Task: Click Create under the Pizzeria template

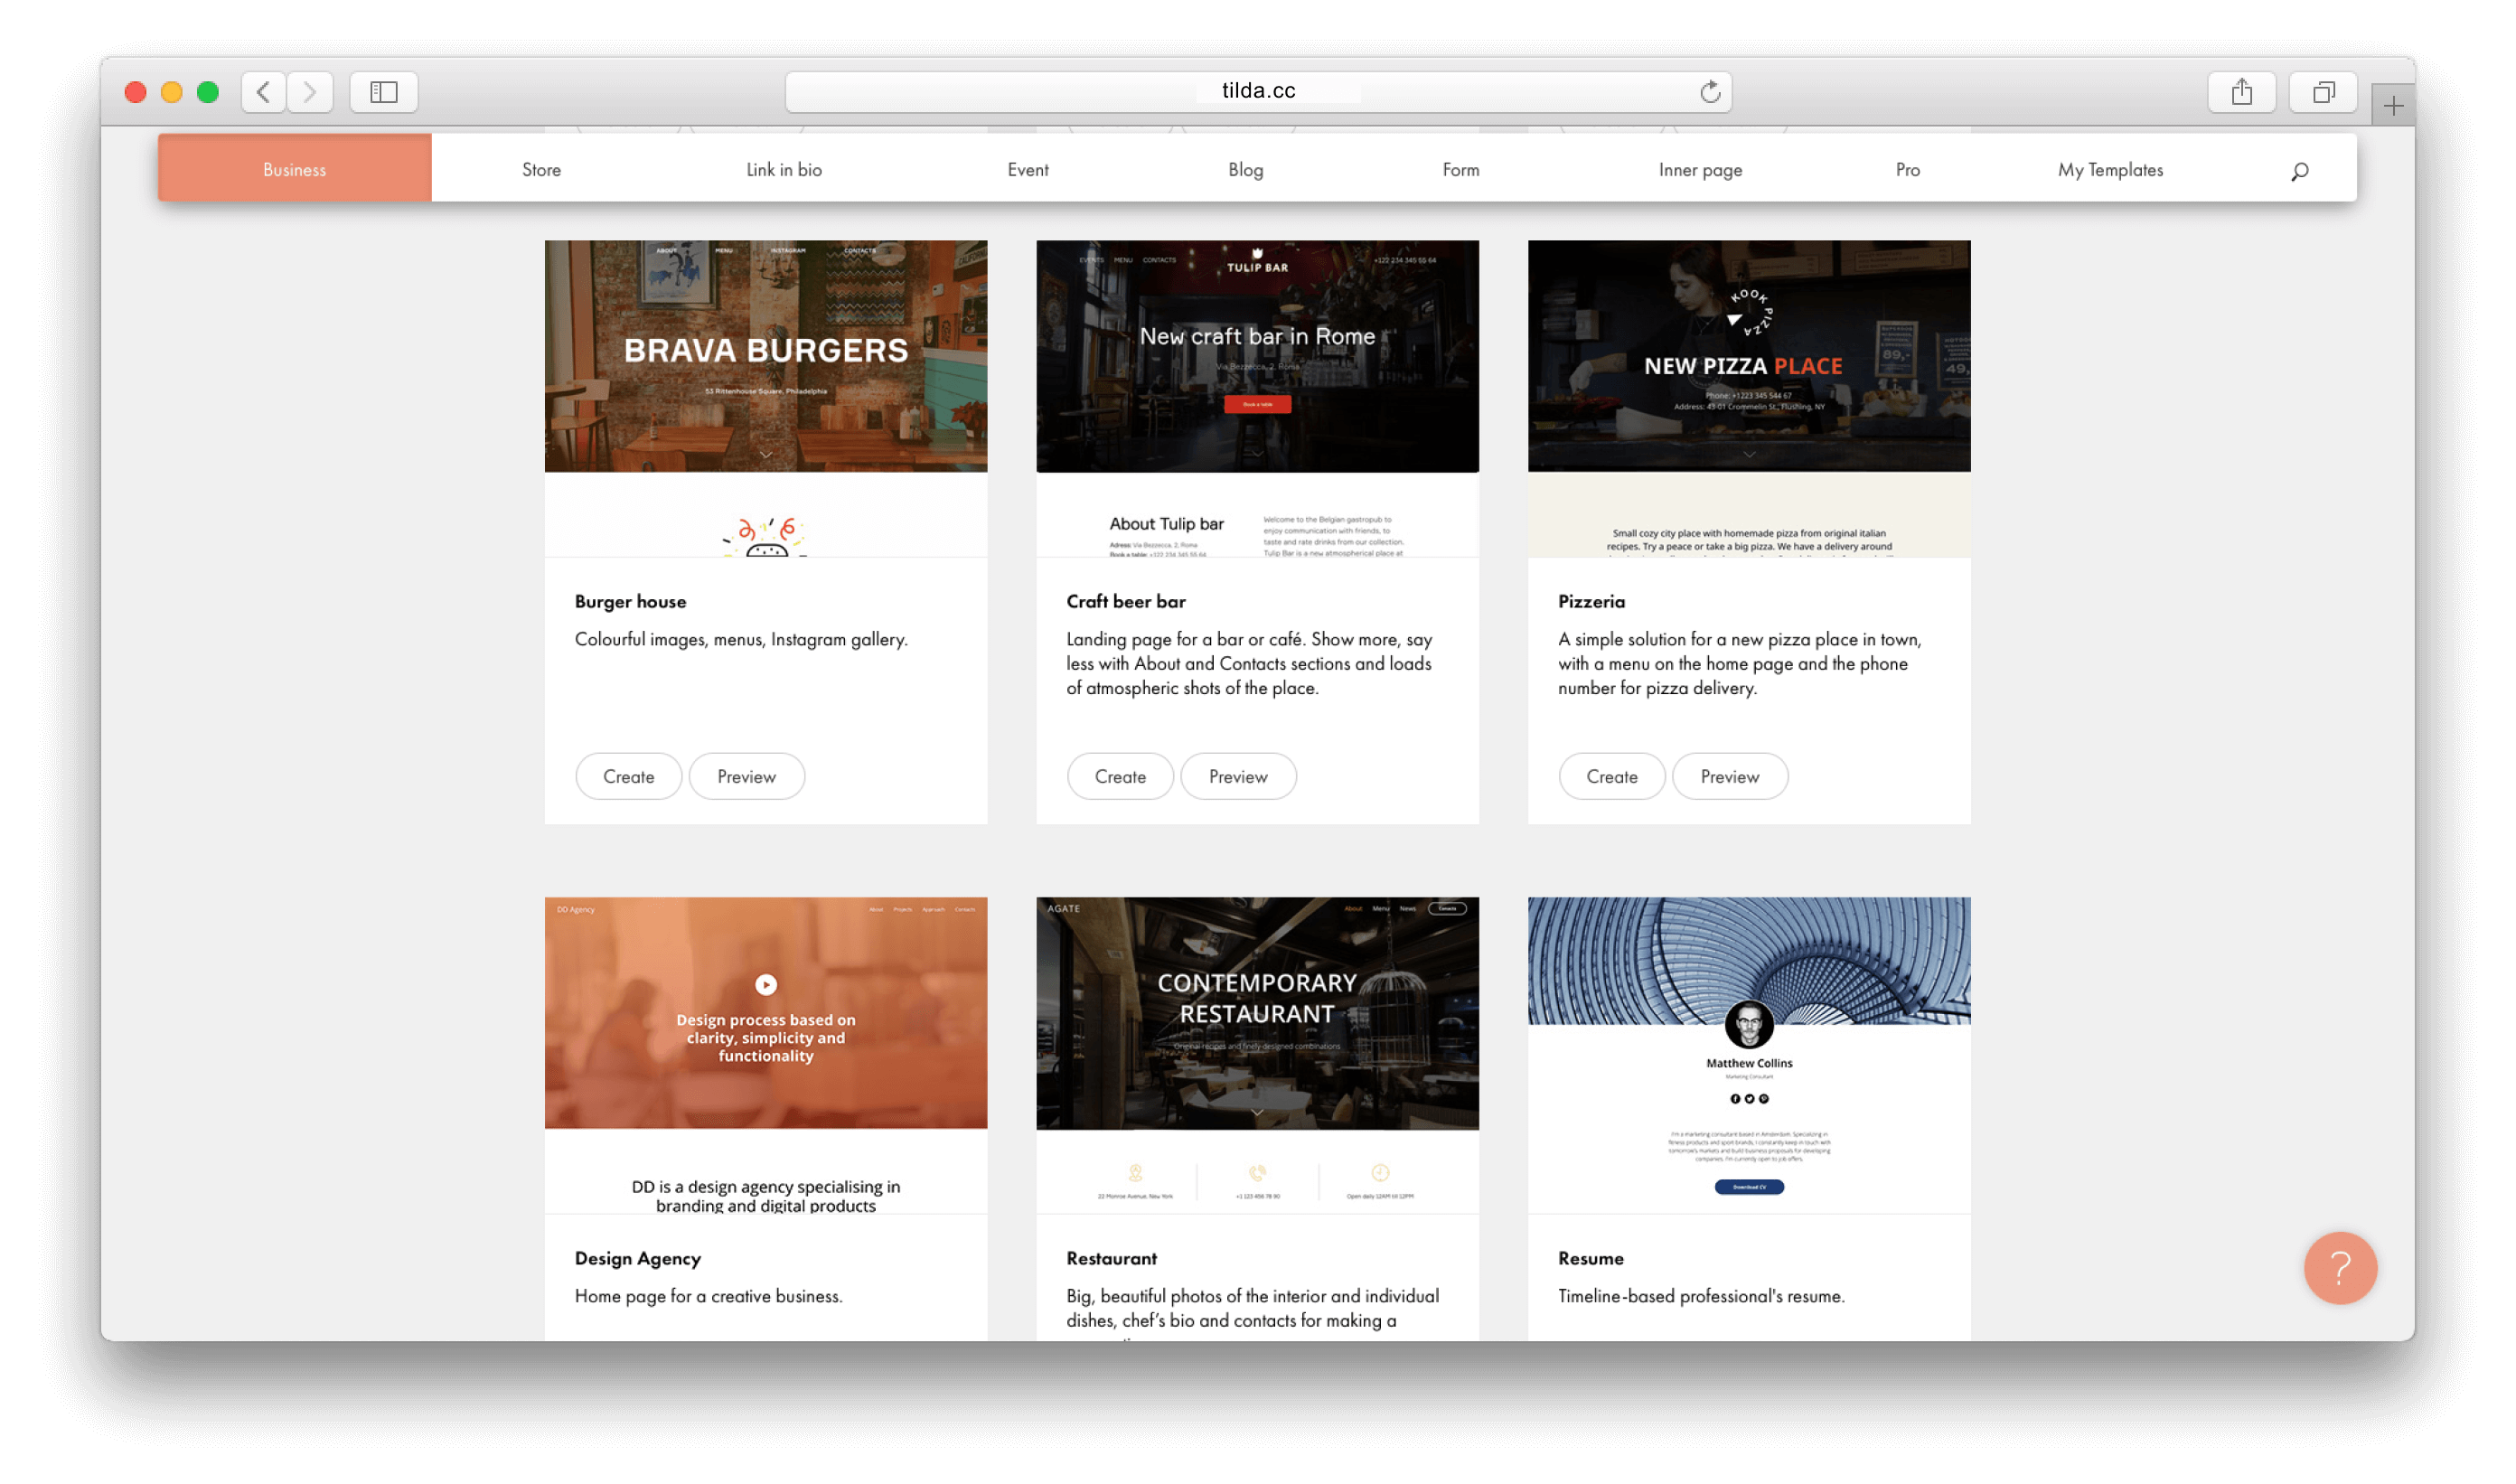Action: tap(1611, 776)
